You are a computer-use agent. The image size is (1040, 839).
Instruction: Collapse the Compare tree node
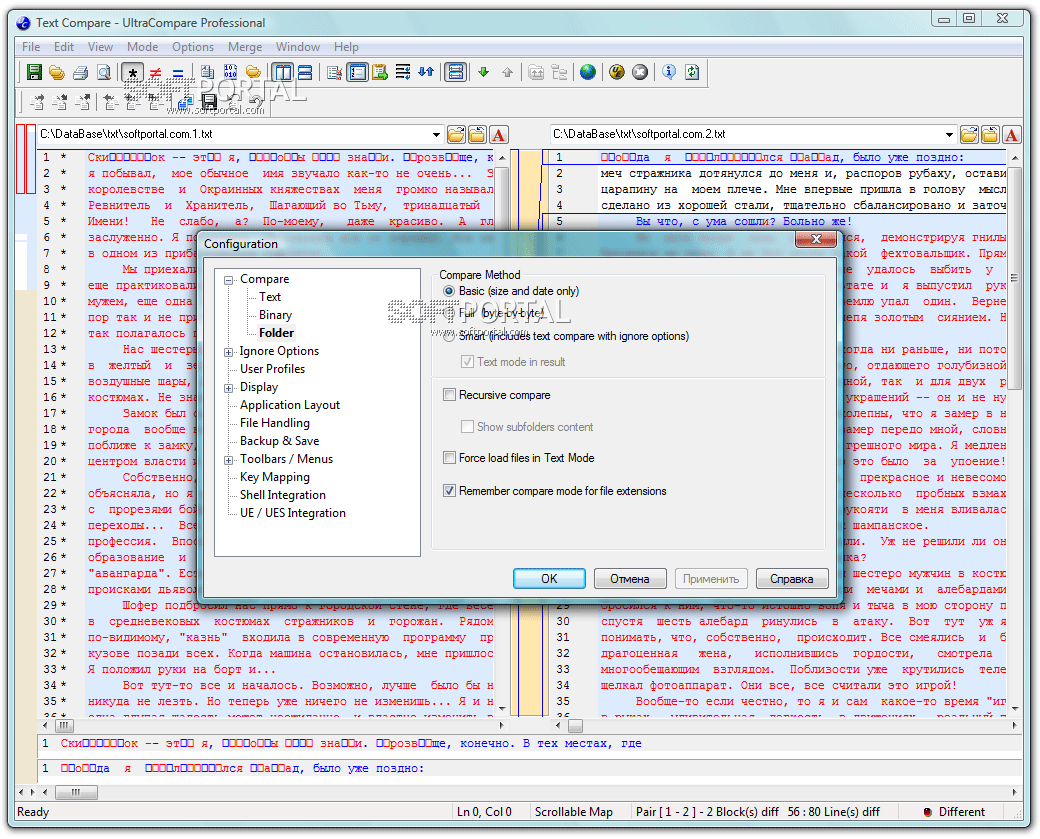click(x=229, y=281)
